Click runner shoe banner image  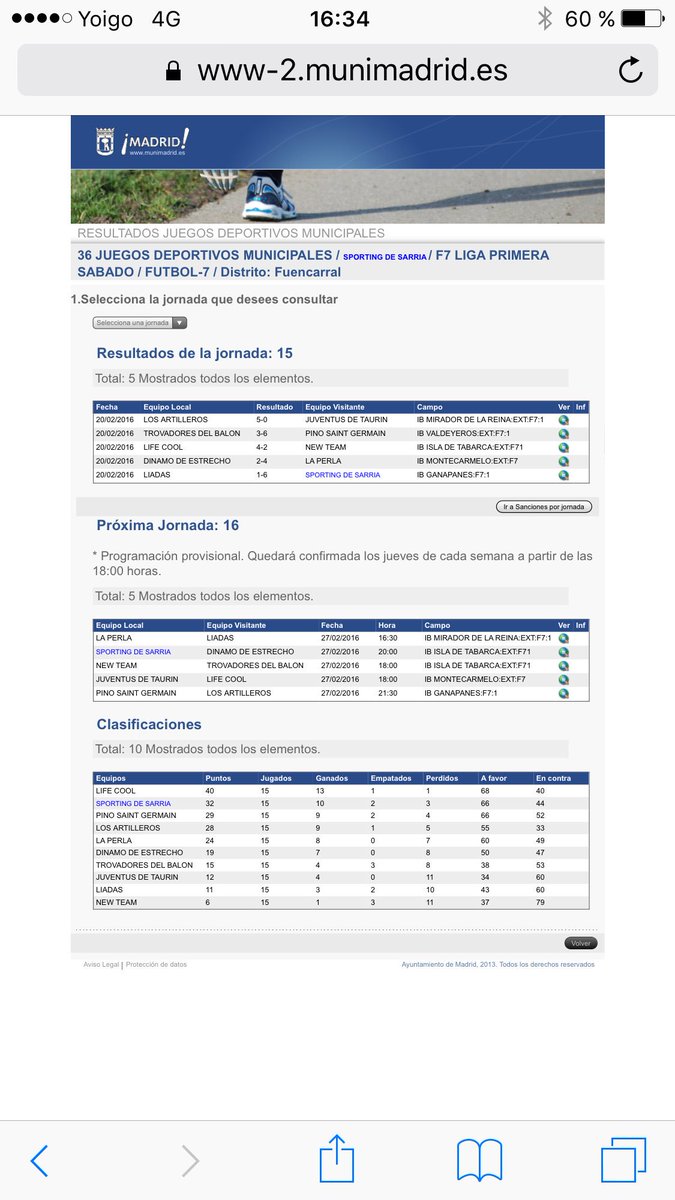[x=337, y=195]
